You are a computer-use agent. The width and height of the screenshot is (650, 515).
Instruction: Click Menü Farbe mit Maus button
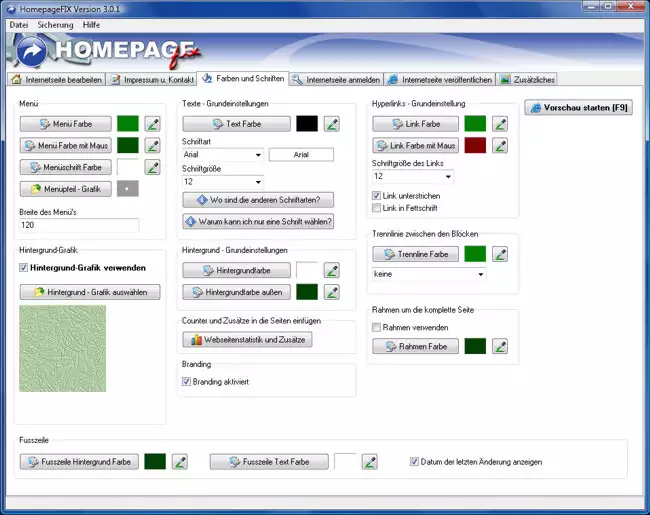(65, 146)
